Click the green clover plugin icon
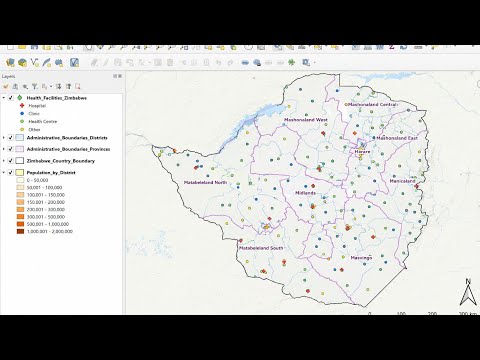480x360 pixels. [292, 62]
